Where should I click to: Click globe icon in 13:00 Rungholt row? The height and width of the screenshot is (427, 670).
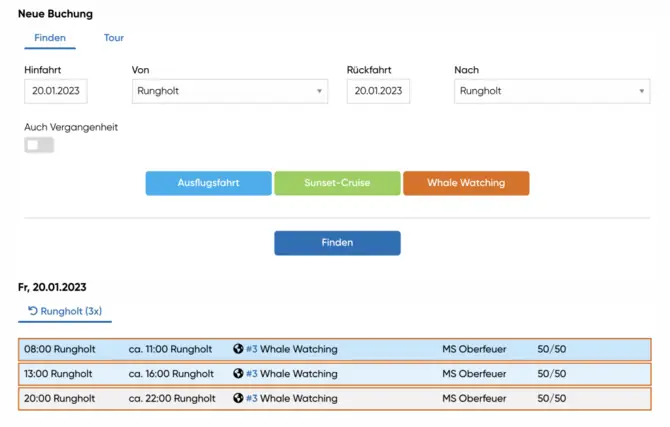click(x=238, y=373)
